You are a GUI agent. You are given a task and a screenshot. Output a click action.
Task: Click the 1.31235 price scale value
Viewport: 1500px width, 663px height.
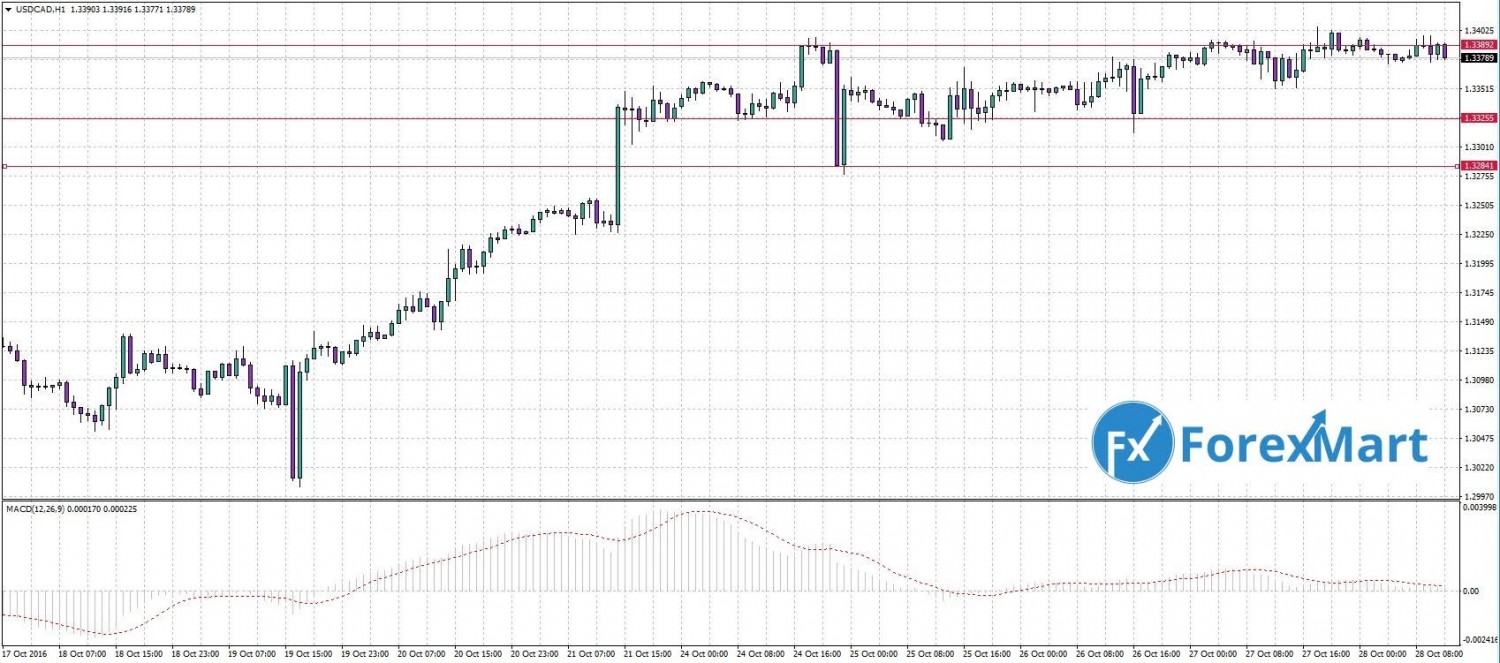1478,351
